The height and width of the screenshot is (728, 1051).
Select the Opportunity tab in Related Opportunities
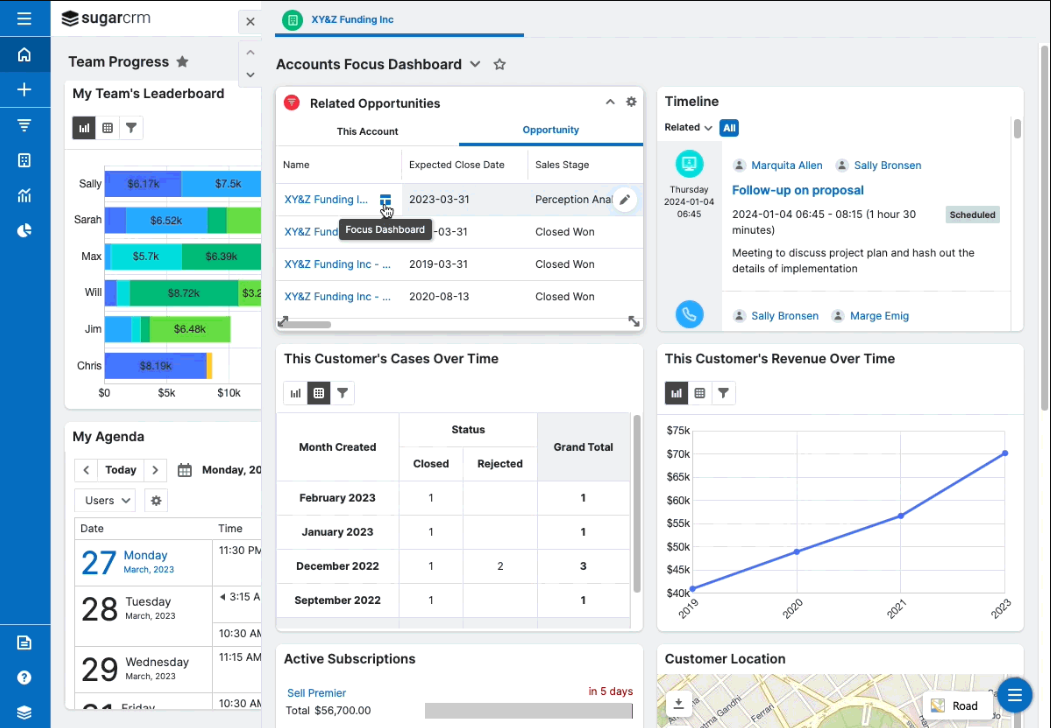click(x=550, y=130)
